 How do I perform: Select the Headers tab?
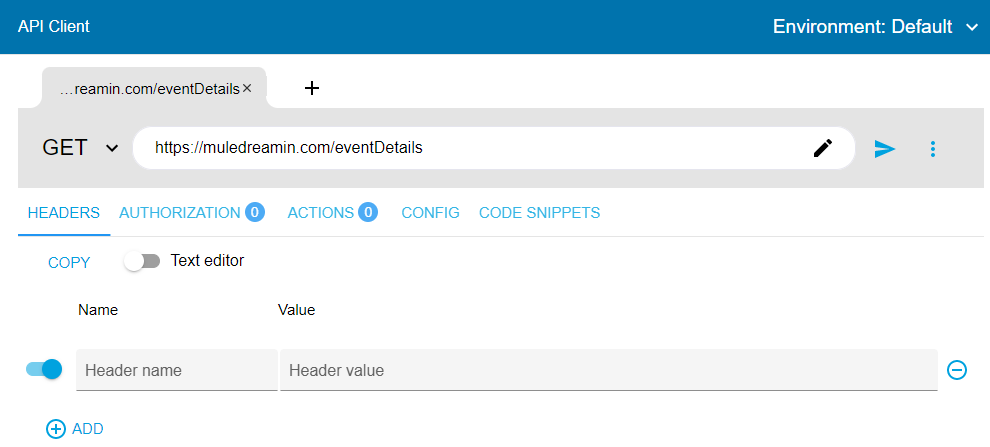64,213
